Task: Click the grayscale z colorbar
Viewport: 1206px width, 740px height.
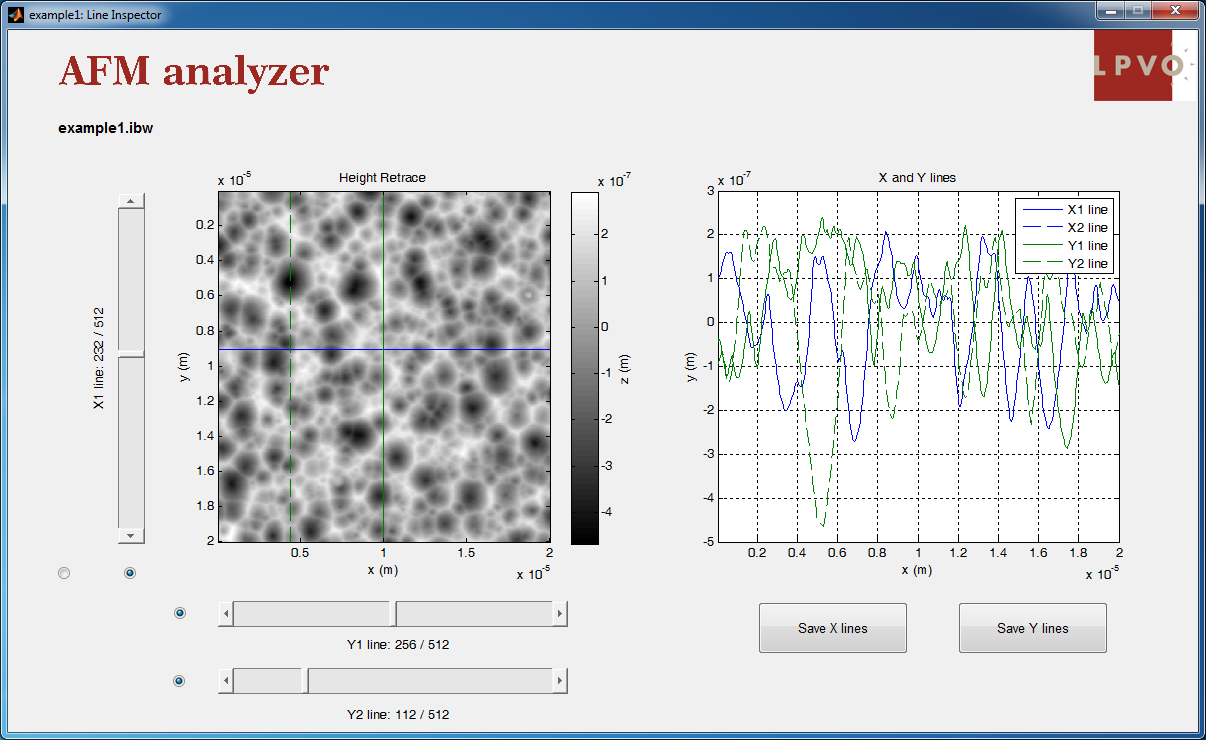Action: [x=584, y=367]
